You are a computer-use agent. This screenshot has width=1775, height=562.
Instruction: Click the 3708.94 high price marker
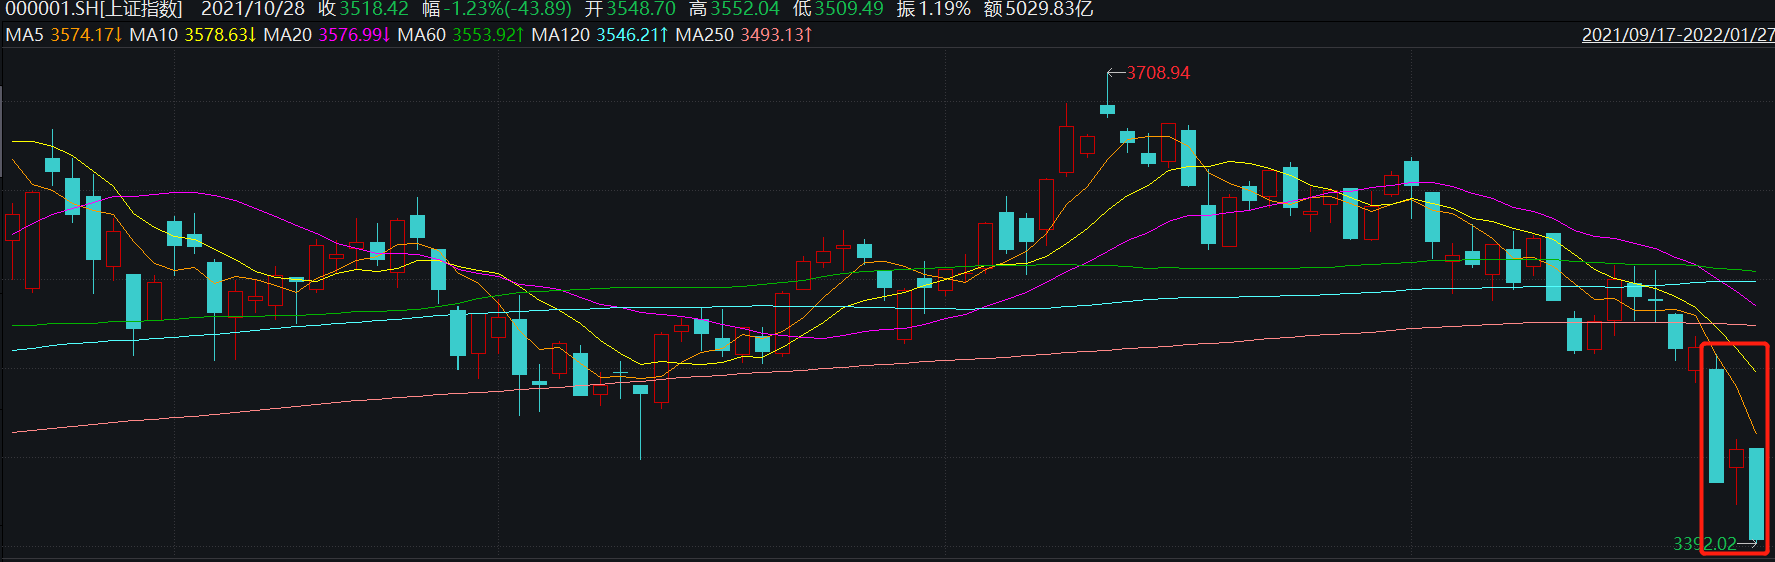pyautogui.click(x=1157, y=73)
